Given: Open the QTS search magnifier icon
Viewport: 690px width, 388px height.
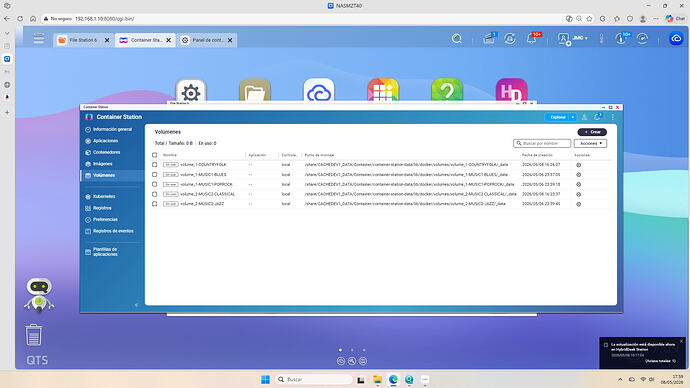Looking at the screenshot, I should 457,39.
